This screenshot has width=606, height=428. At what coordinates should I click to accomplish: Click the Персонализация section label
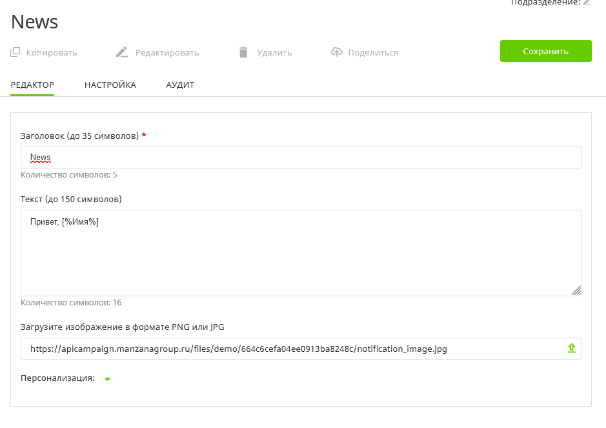(x=57, y=378)
